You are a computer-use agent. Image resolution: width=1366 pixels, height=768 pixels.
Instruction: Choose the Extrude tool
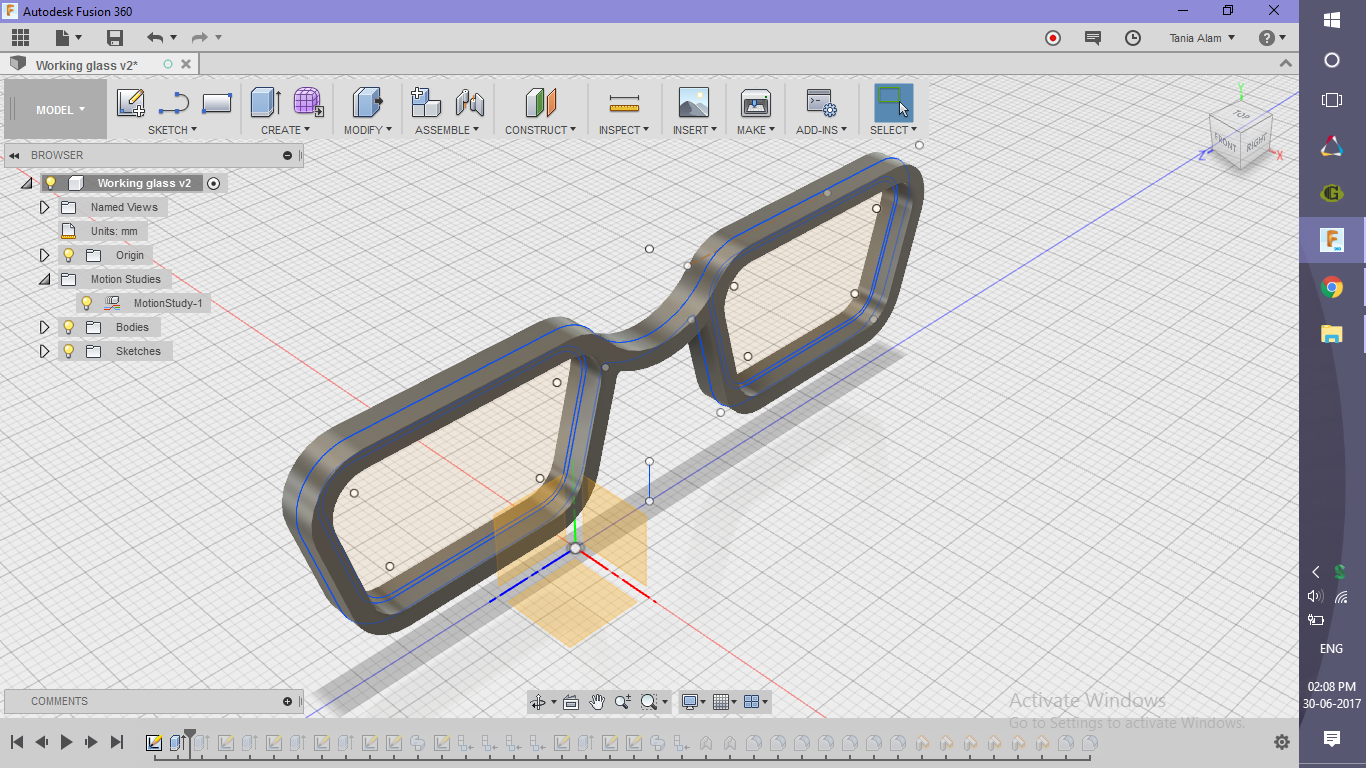(x=265, y=102)
